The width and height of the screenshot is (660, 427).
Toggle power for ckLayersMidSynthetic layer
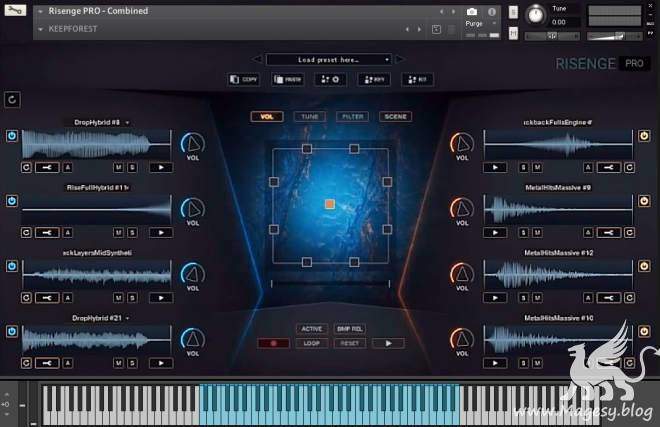pos(12,266)
